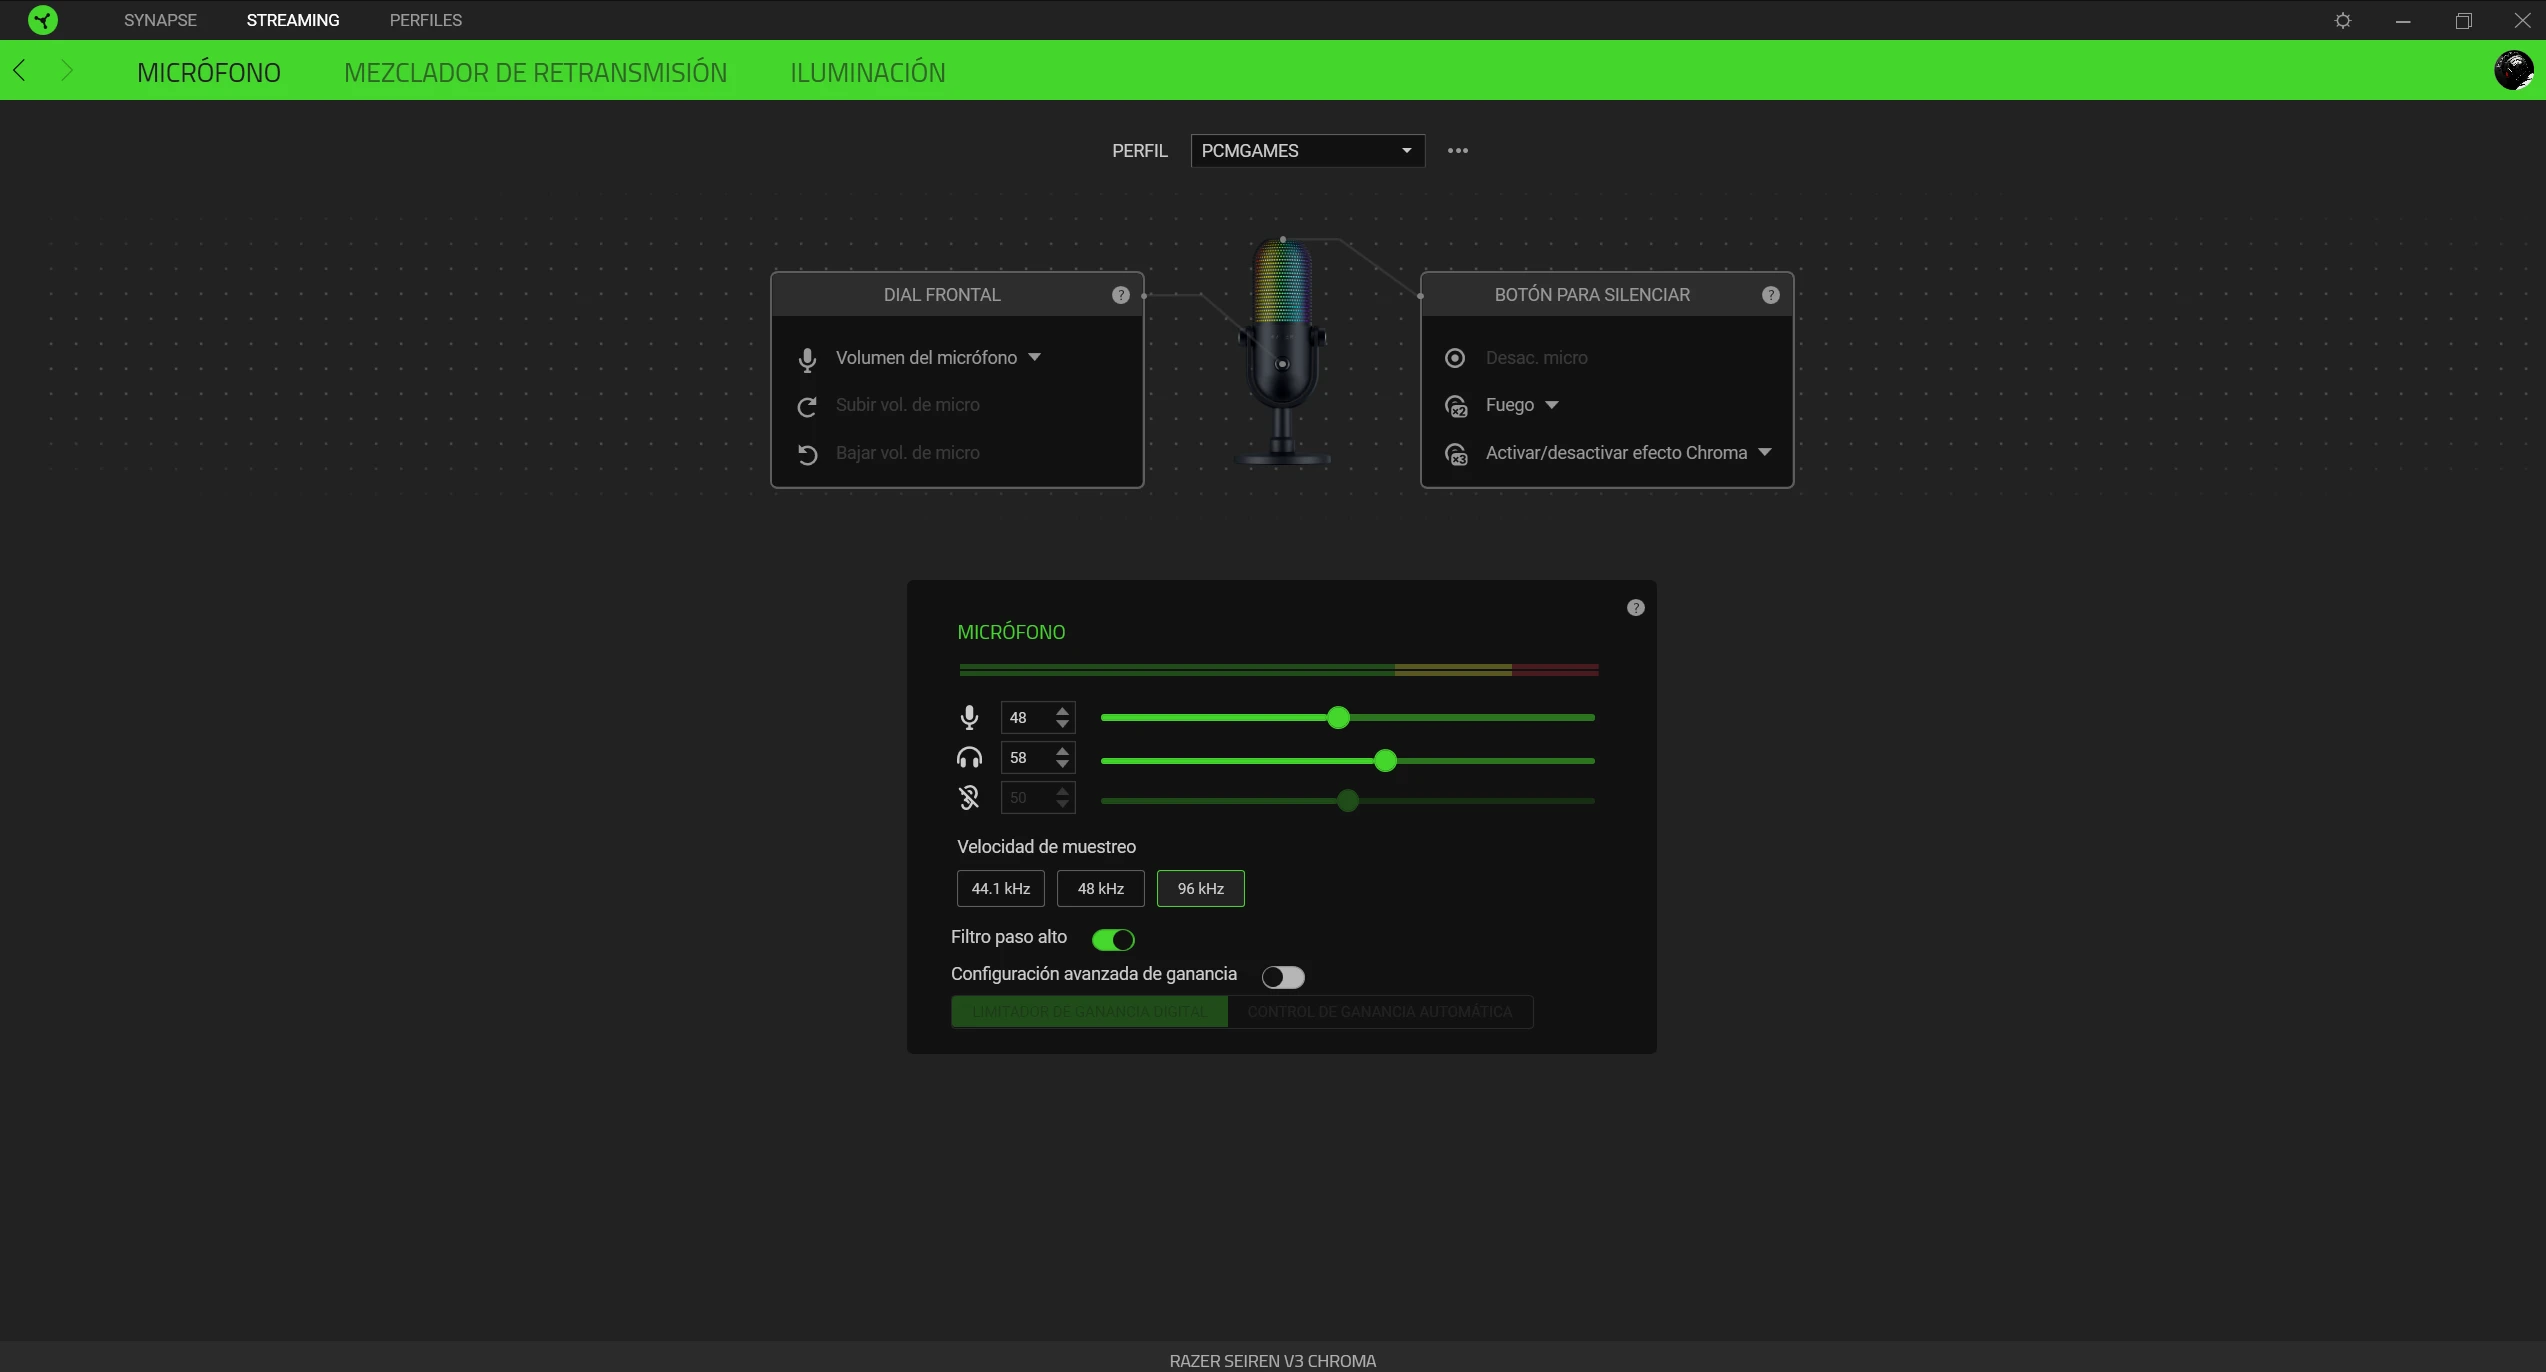The image size is (2546, 1372).
Task: Click the Bajar vol. de micro label
Action: [907, 453]
